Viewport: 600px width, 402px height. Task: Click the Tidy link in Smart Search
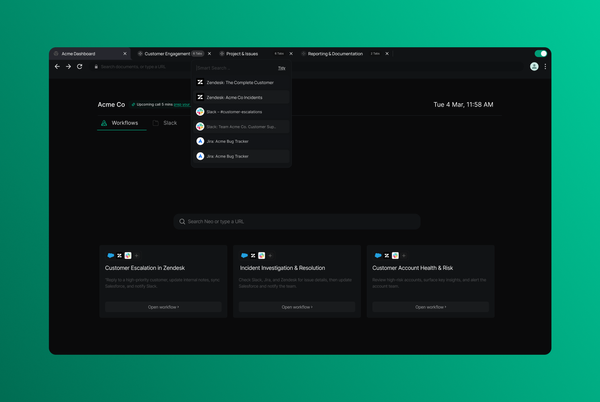pos(282,68)
